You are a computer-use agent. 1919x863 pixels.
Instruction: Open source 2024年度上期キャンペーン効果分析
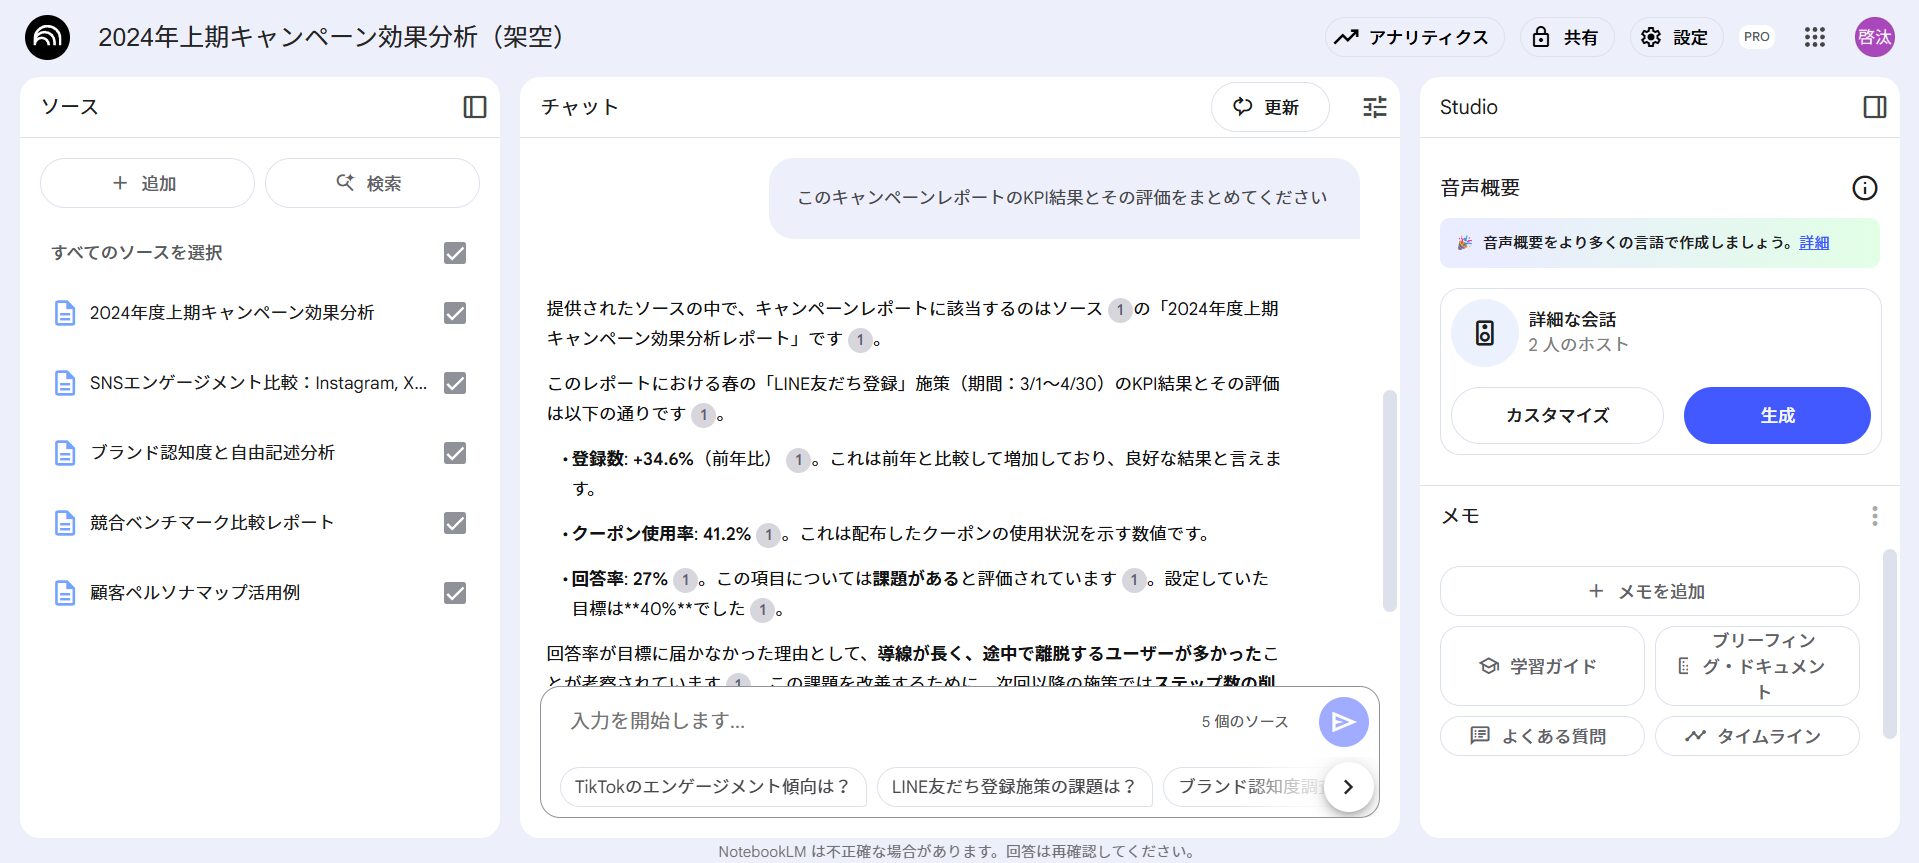232,313
